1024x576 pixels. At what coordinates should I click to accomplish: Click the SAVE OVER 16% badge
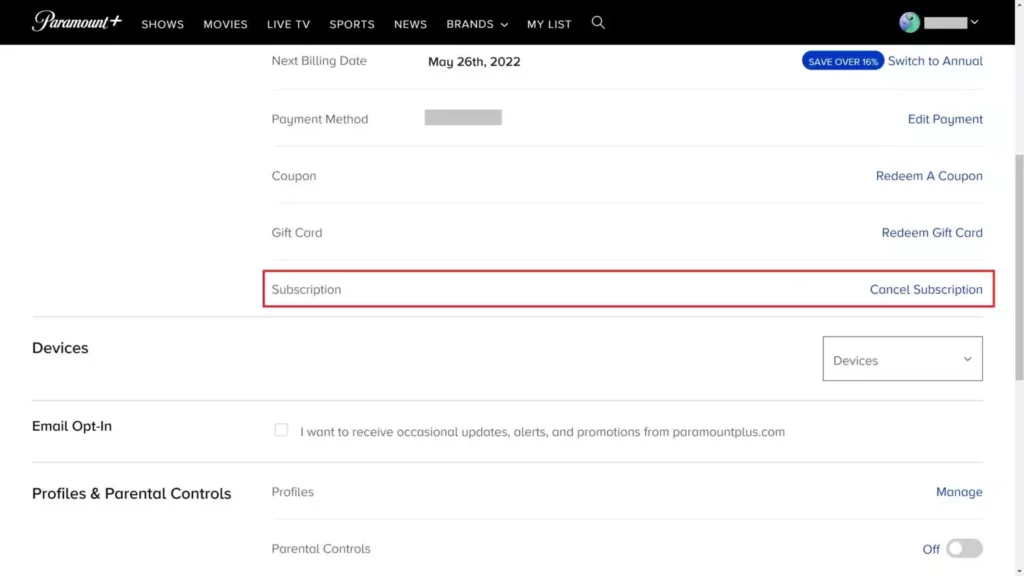[842, 61]
